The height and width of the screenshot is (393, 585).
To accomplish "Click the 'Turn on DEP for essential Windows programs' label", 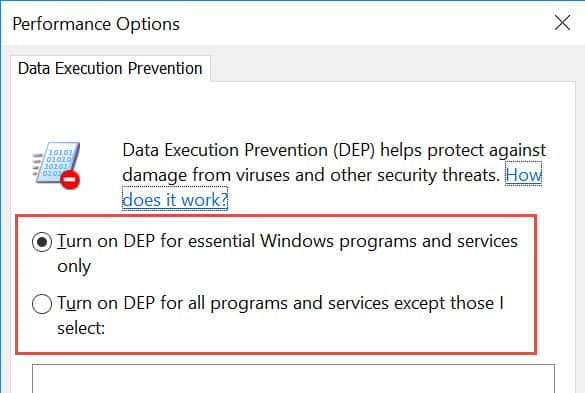I will (x=287, y=253).
